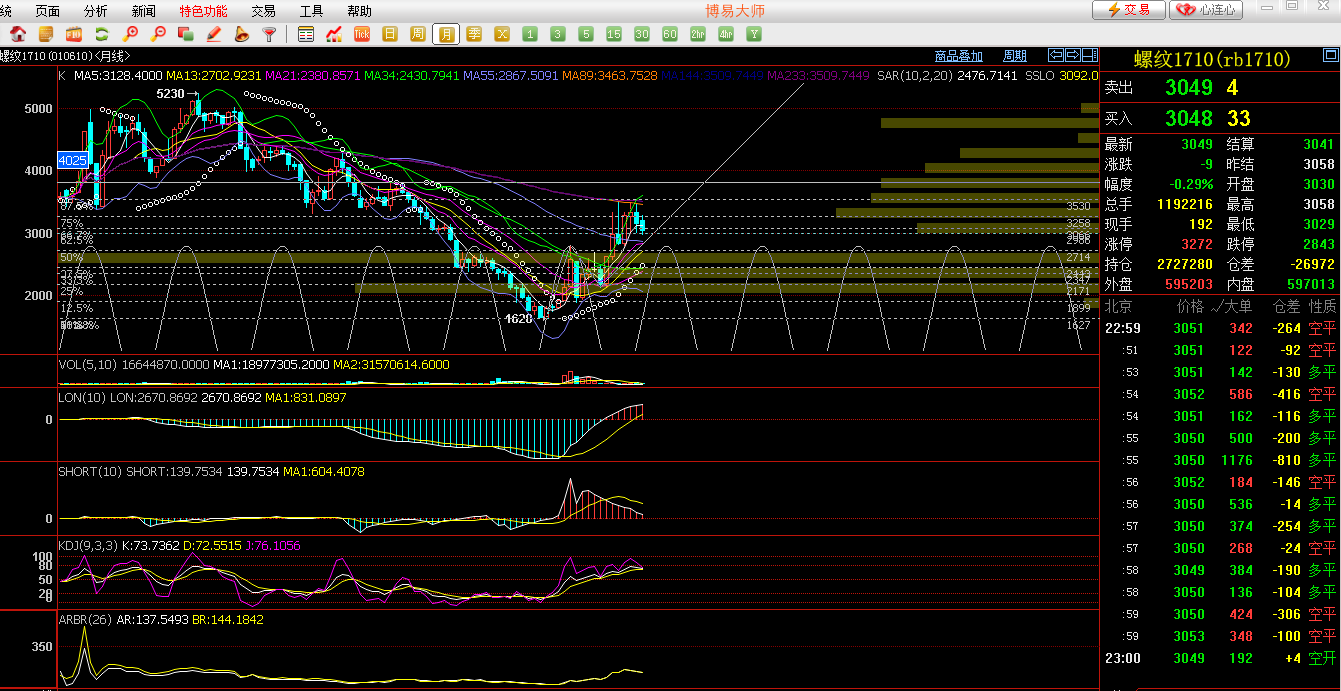Click the overlapping windows toolbar icon
Image resolution: width=1341 pixels, height=691 pixels.
[185, 34]
